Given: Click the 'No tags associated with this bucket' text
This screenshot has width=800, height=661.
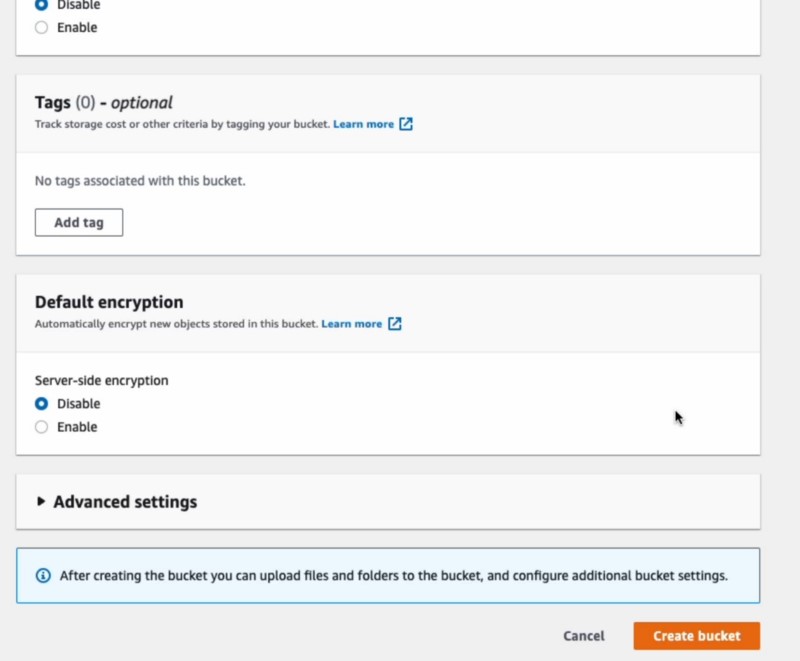Looking at the screenshot, I should click(x=140, y=181).
